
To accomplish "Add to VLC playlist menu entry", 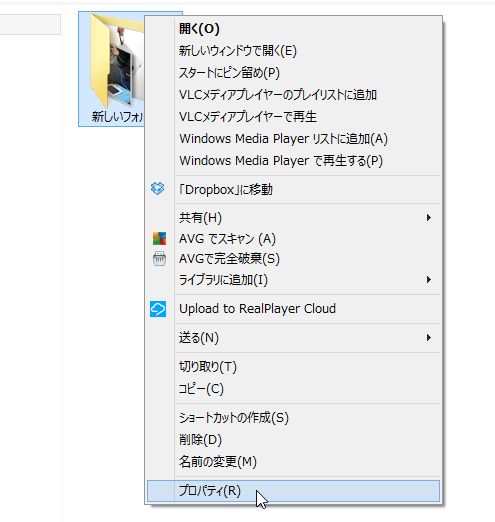I will [293, 95].
